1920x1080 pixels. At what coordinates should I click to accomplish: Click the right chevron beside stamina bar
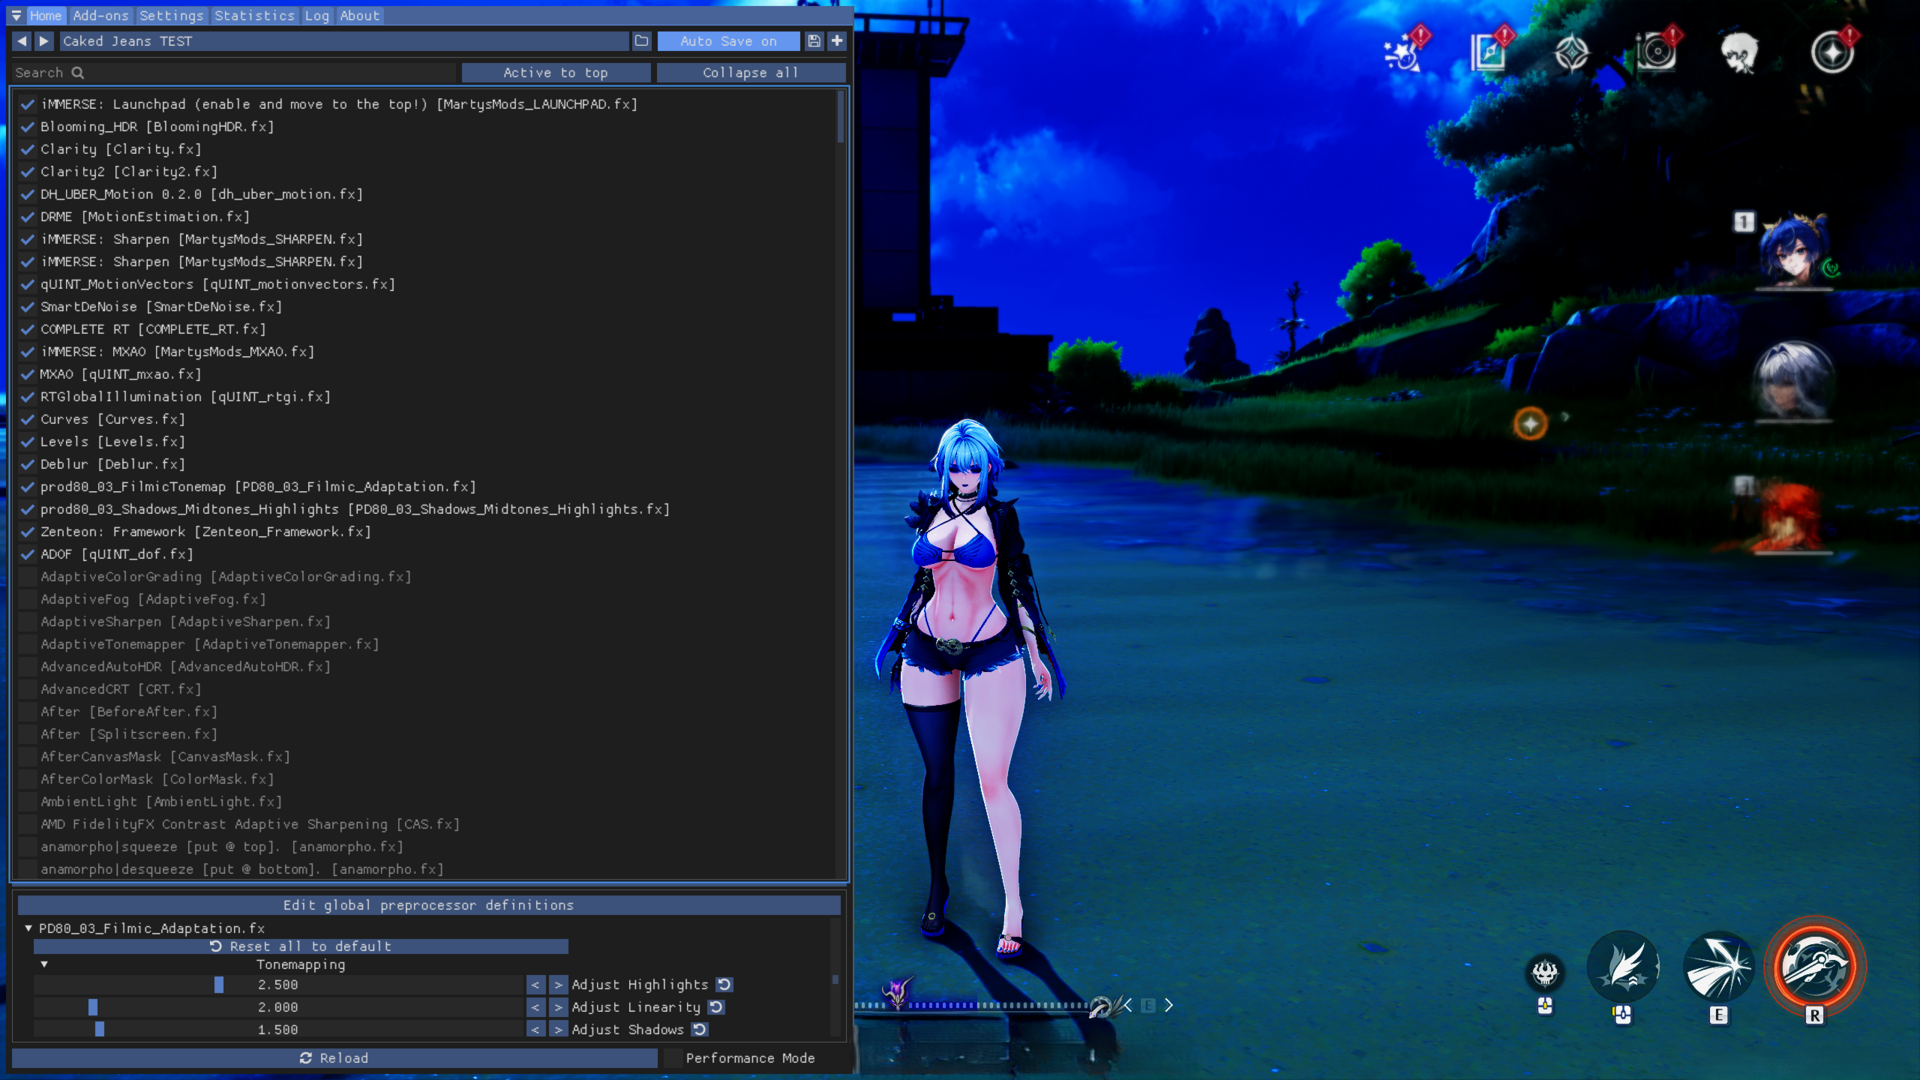coord(1168,1005)
